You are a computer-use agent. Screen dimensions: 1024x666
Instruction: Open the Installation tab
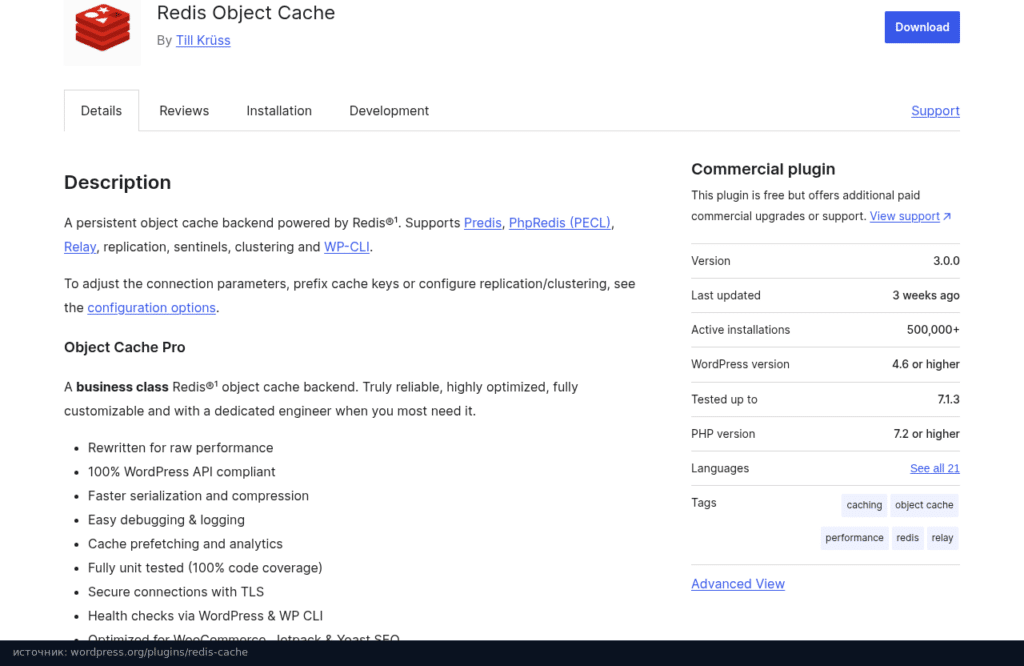tap(279, 111)
